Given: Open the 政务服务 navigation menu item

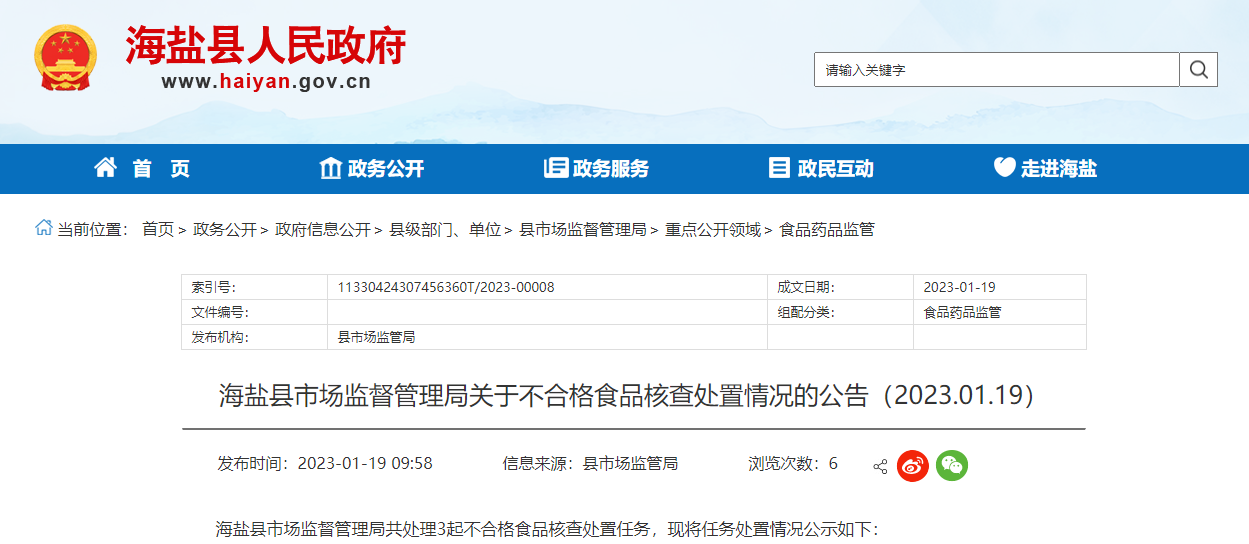Looking at the screenshot, I should tap(611, 169).
